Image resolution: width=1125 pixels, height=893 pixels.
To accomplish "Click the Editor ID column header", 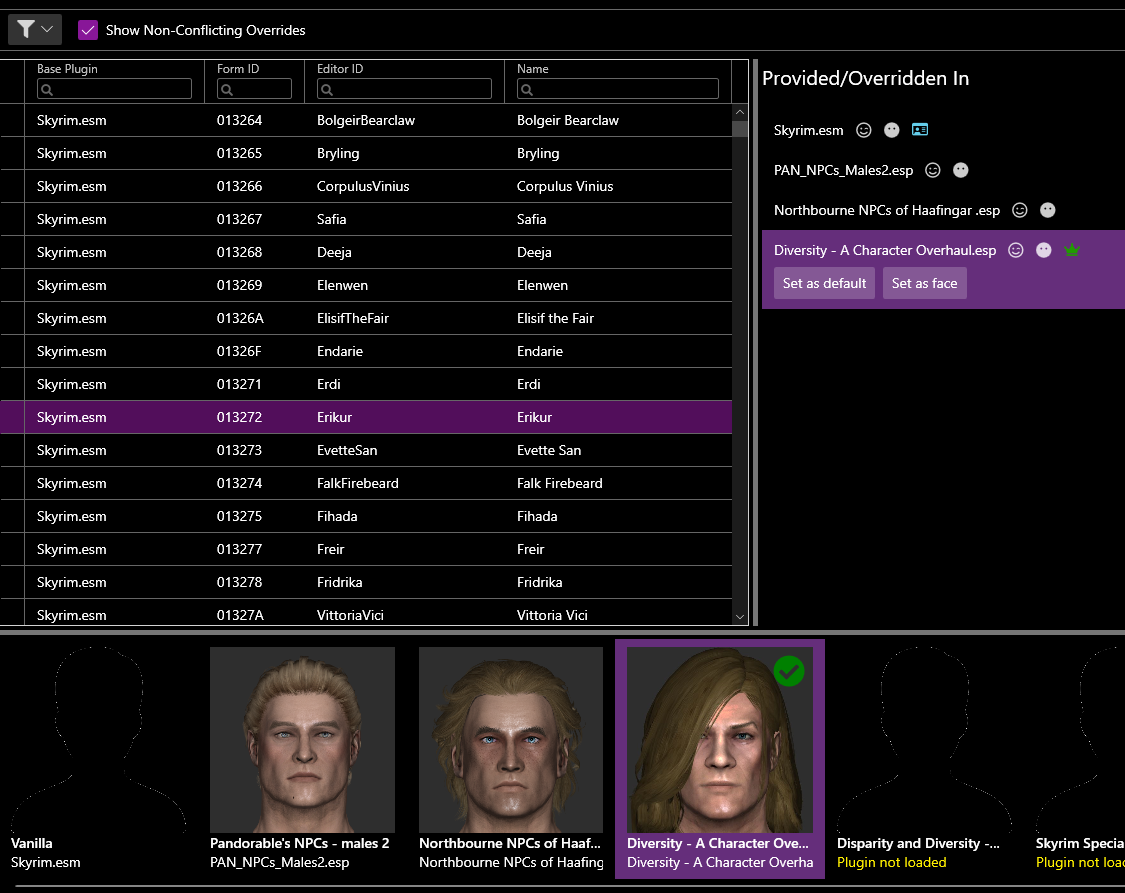I will (x=340, y=69).
